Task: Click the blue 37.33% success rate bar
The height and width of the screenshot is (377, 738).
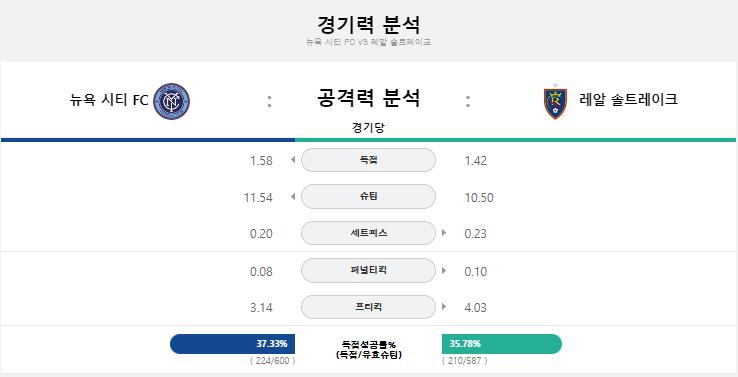Action: click(x=233, y=344)
